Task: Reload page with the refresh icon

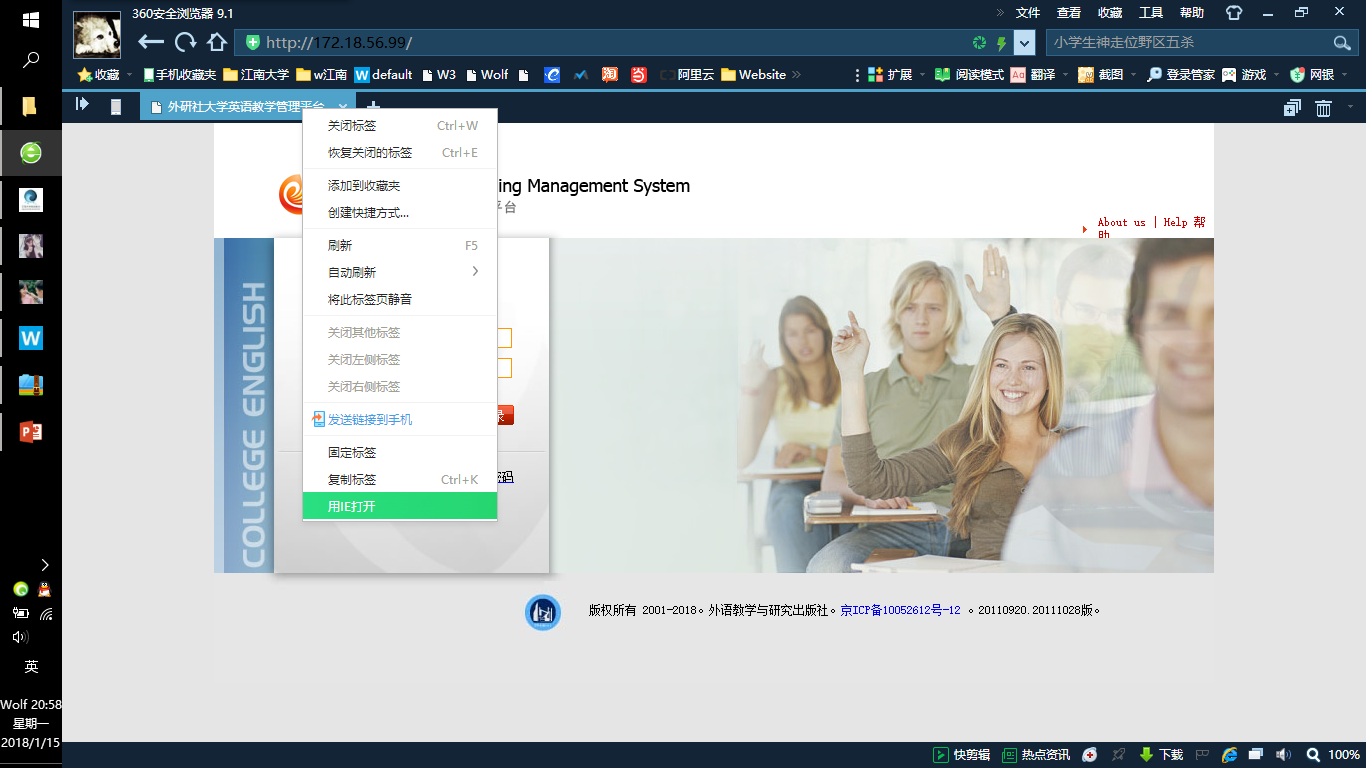Action: [185, 42]
